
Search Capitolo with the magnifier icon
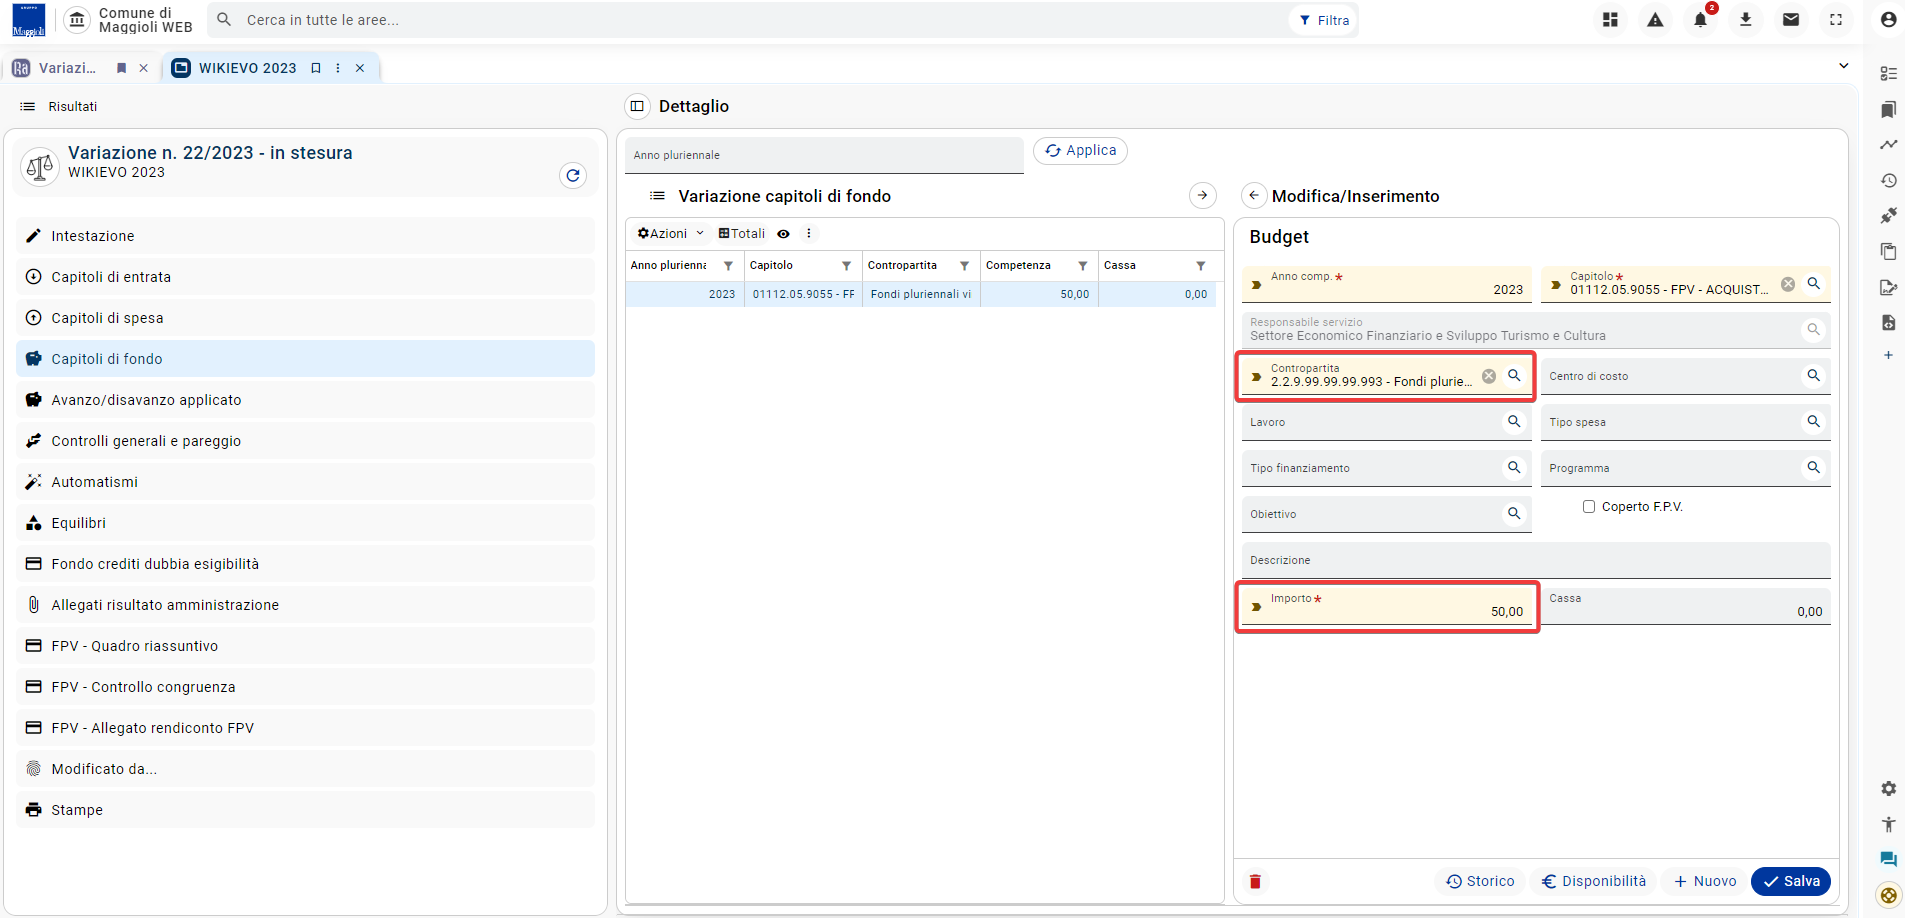(x=1813, y=284)
